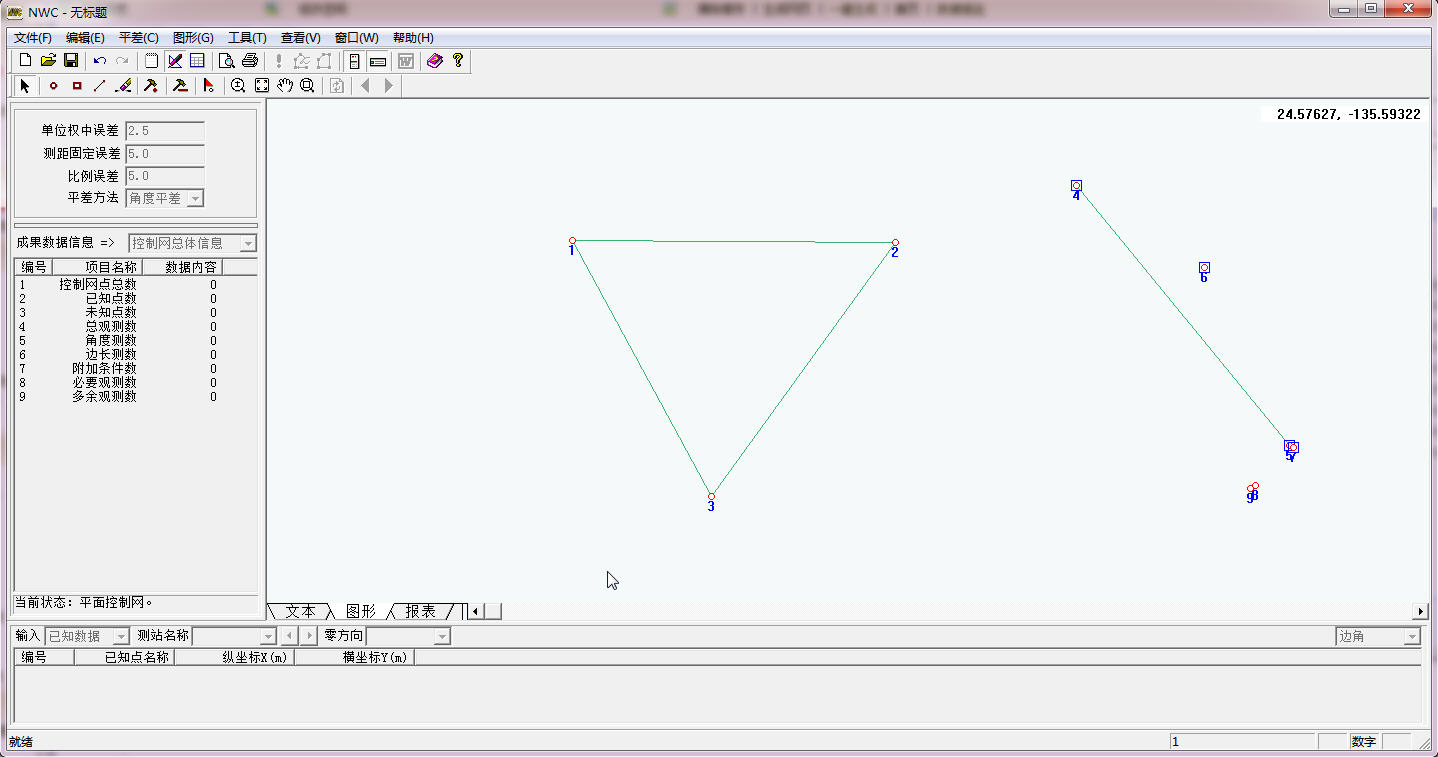The image size is (1438, 757).
Task: Select the eraser tool
Action: pyautogui.click(x=124, y=86)
